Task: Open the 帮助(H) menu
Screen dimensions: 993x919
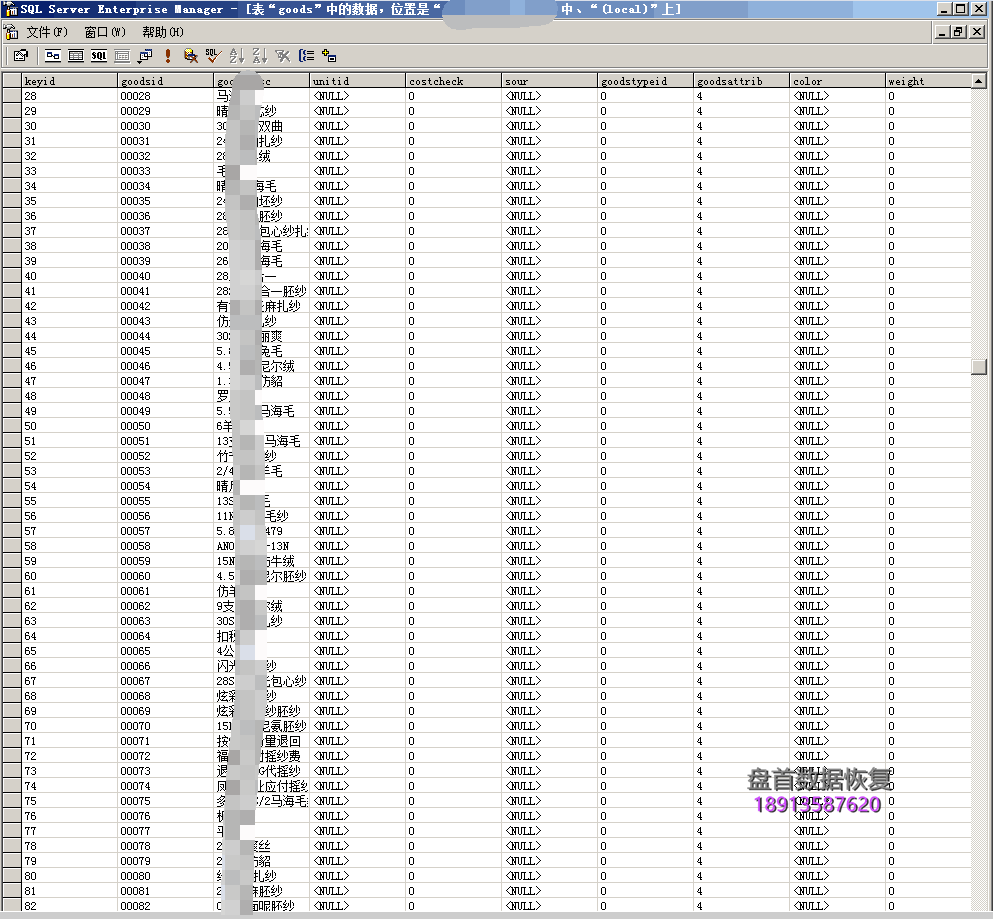Action: pos(162,32)
